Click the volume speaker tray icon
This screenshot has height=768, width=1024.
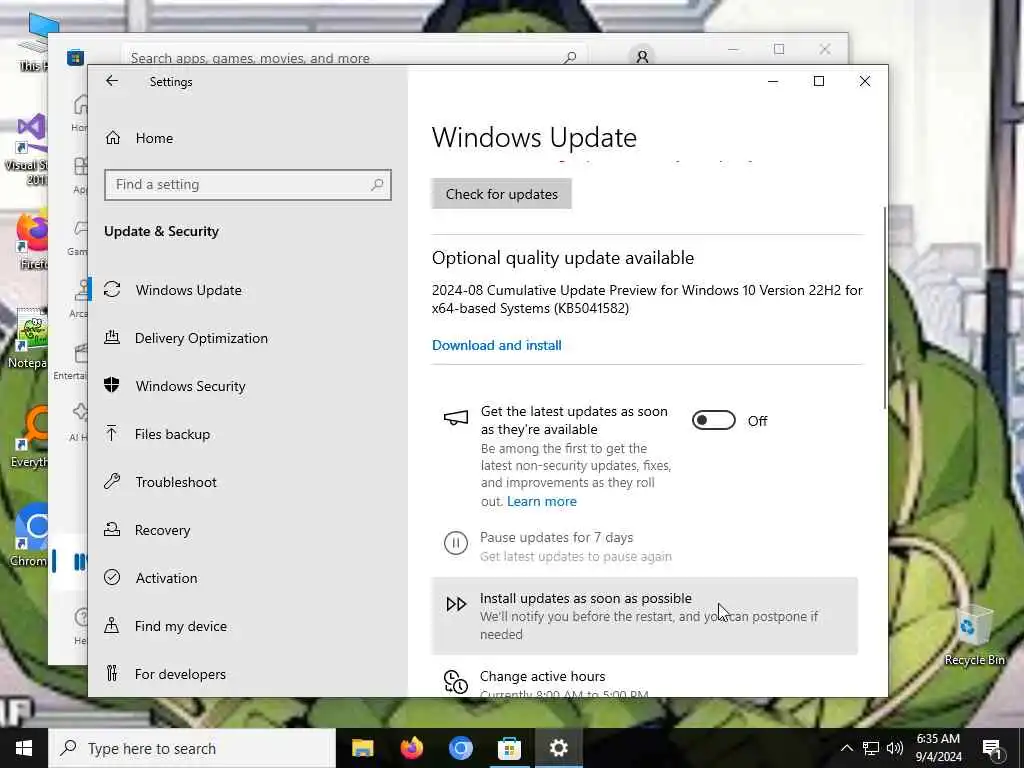coord(895,748)
